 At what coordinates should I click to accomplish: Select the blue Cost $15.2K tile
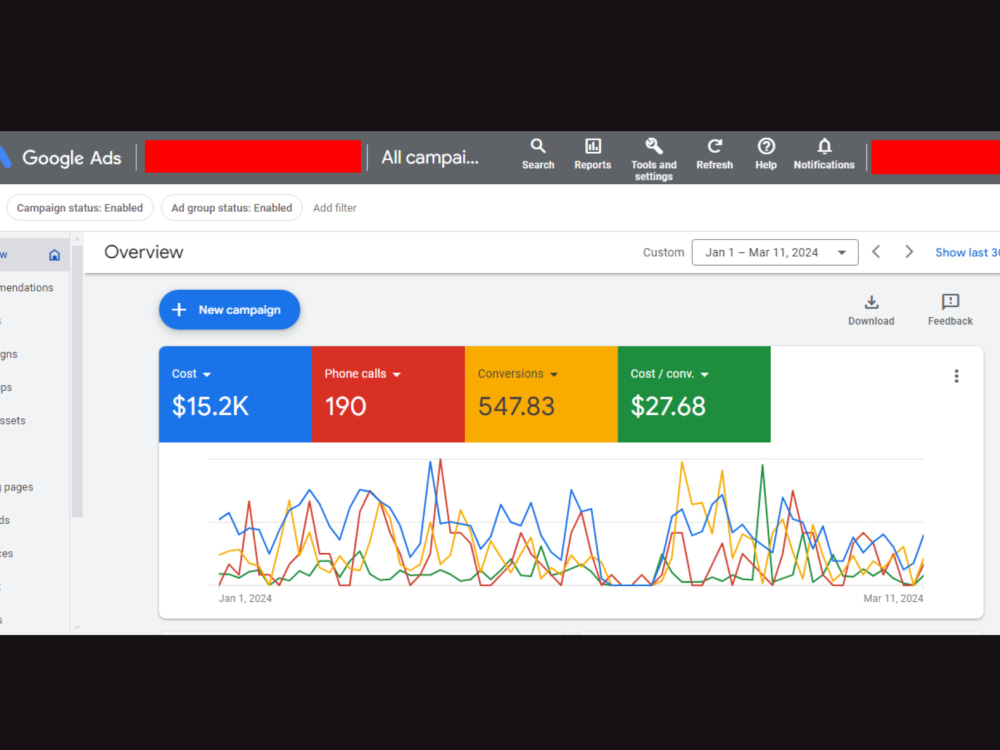click(235, 394)
